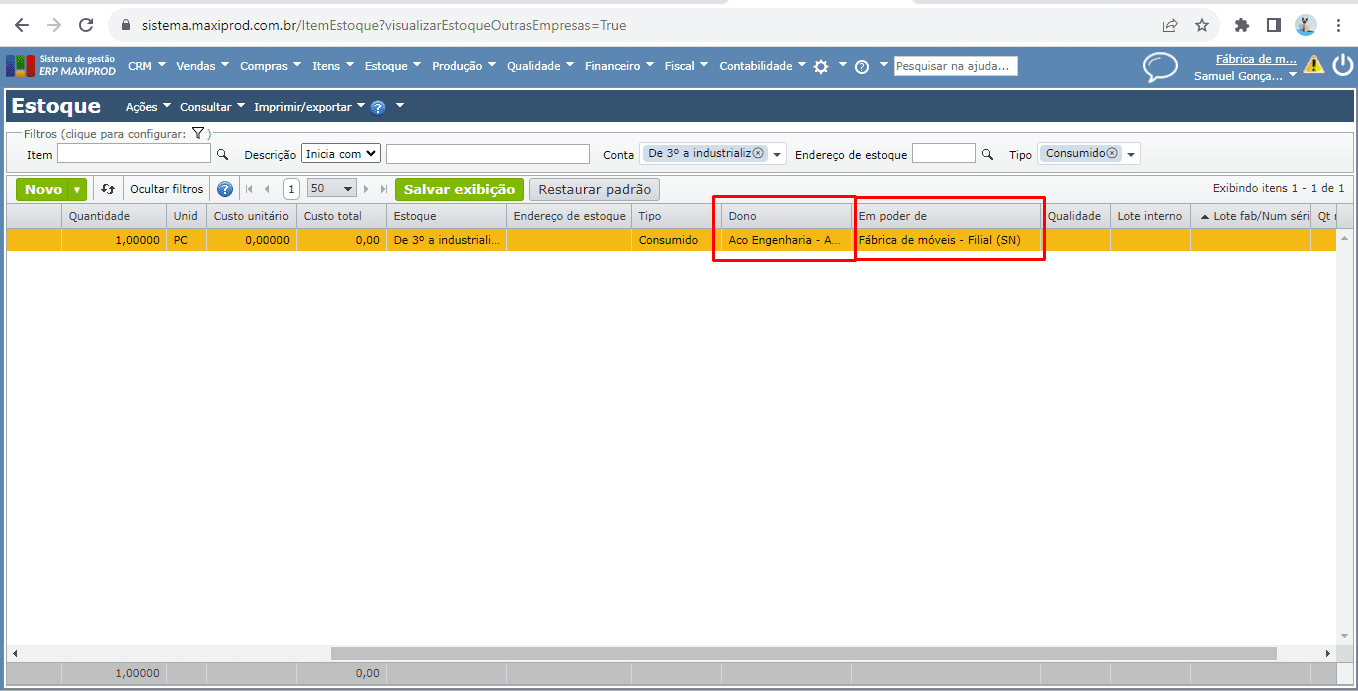This screenshot has width=1358, height=691.
Task: Open the browser extensions puzzle icon
Action: [1242, 25]
